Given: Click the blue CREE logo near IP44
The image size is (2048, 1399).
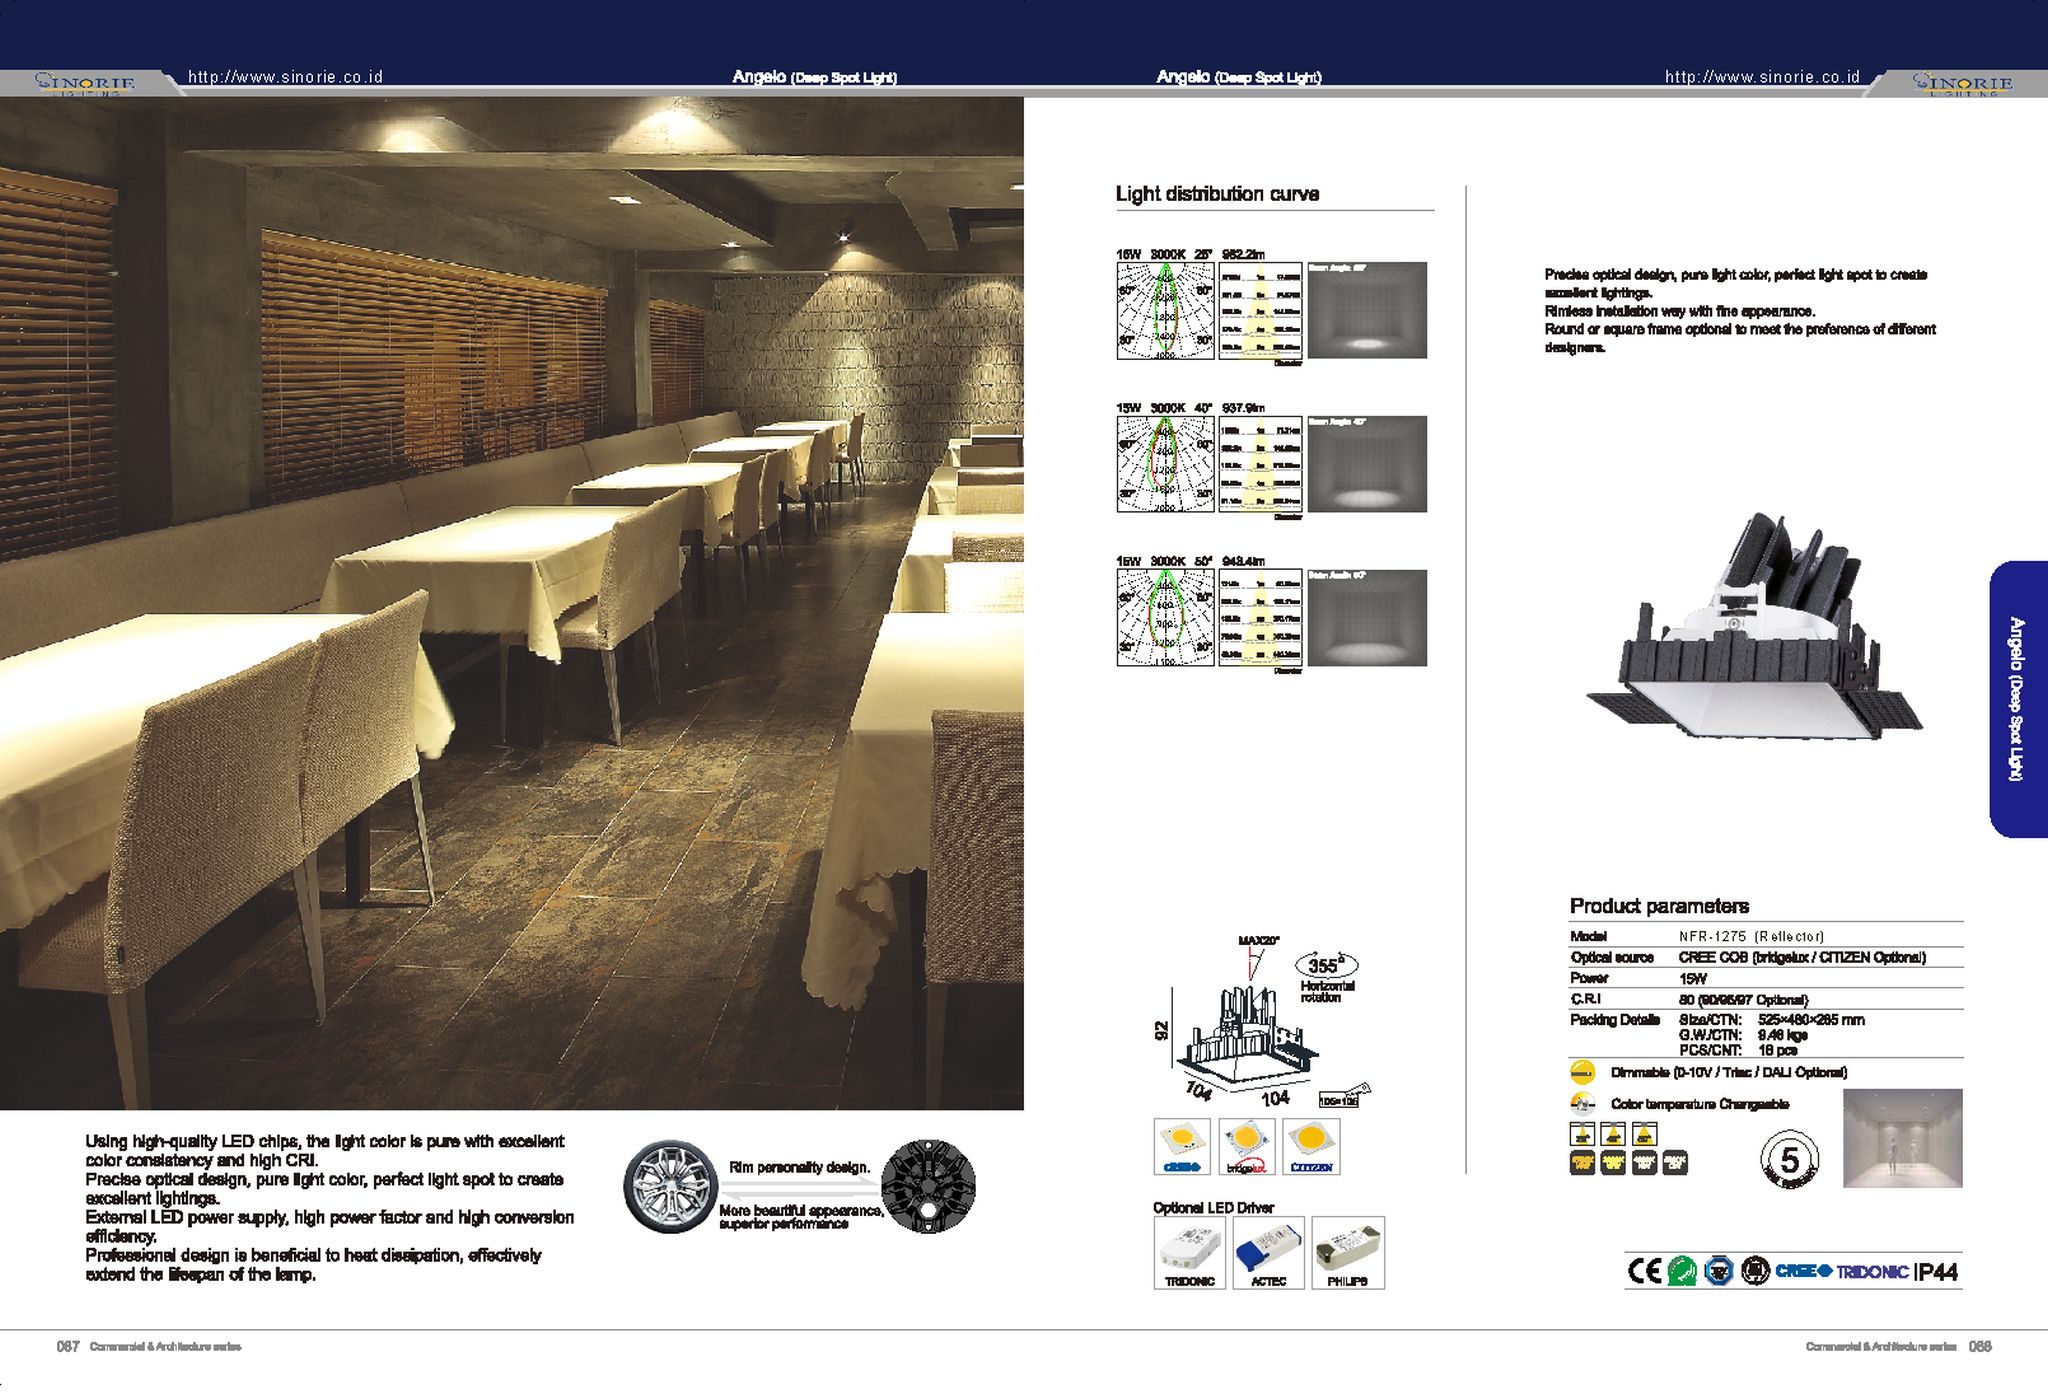Looking at the screenshot, I should click(x=1802, y=1271).
